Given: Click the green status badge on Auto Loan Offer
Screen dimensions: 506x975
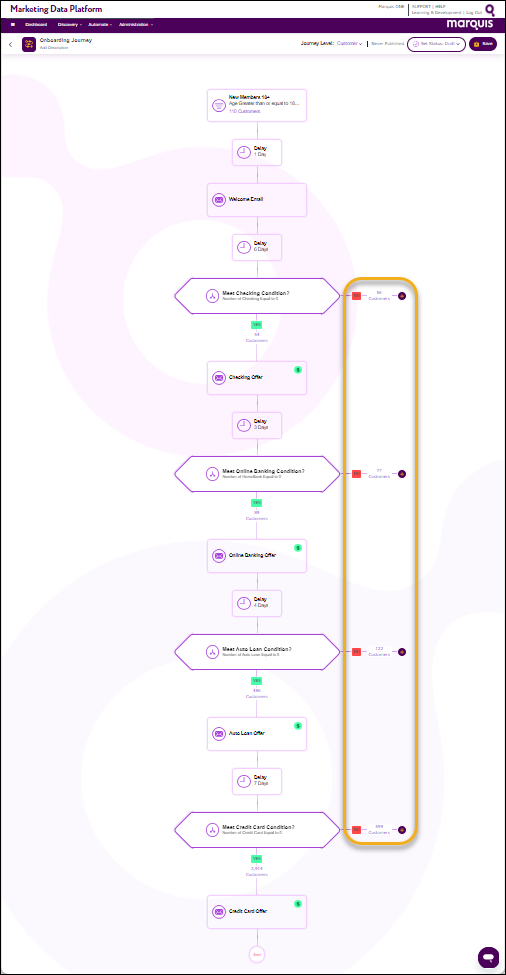Looking at the screenshot, I should [298, 726].
